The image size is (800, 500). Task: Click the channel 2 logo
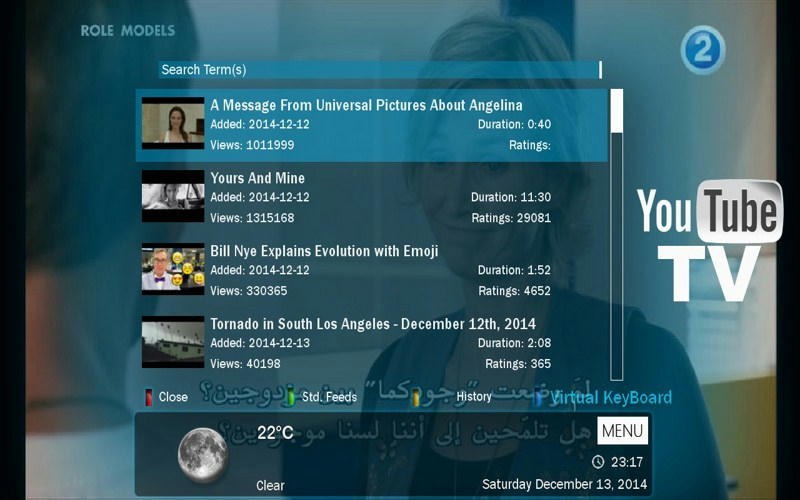(x=703, y=50)
